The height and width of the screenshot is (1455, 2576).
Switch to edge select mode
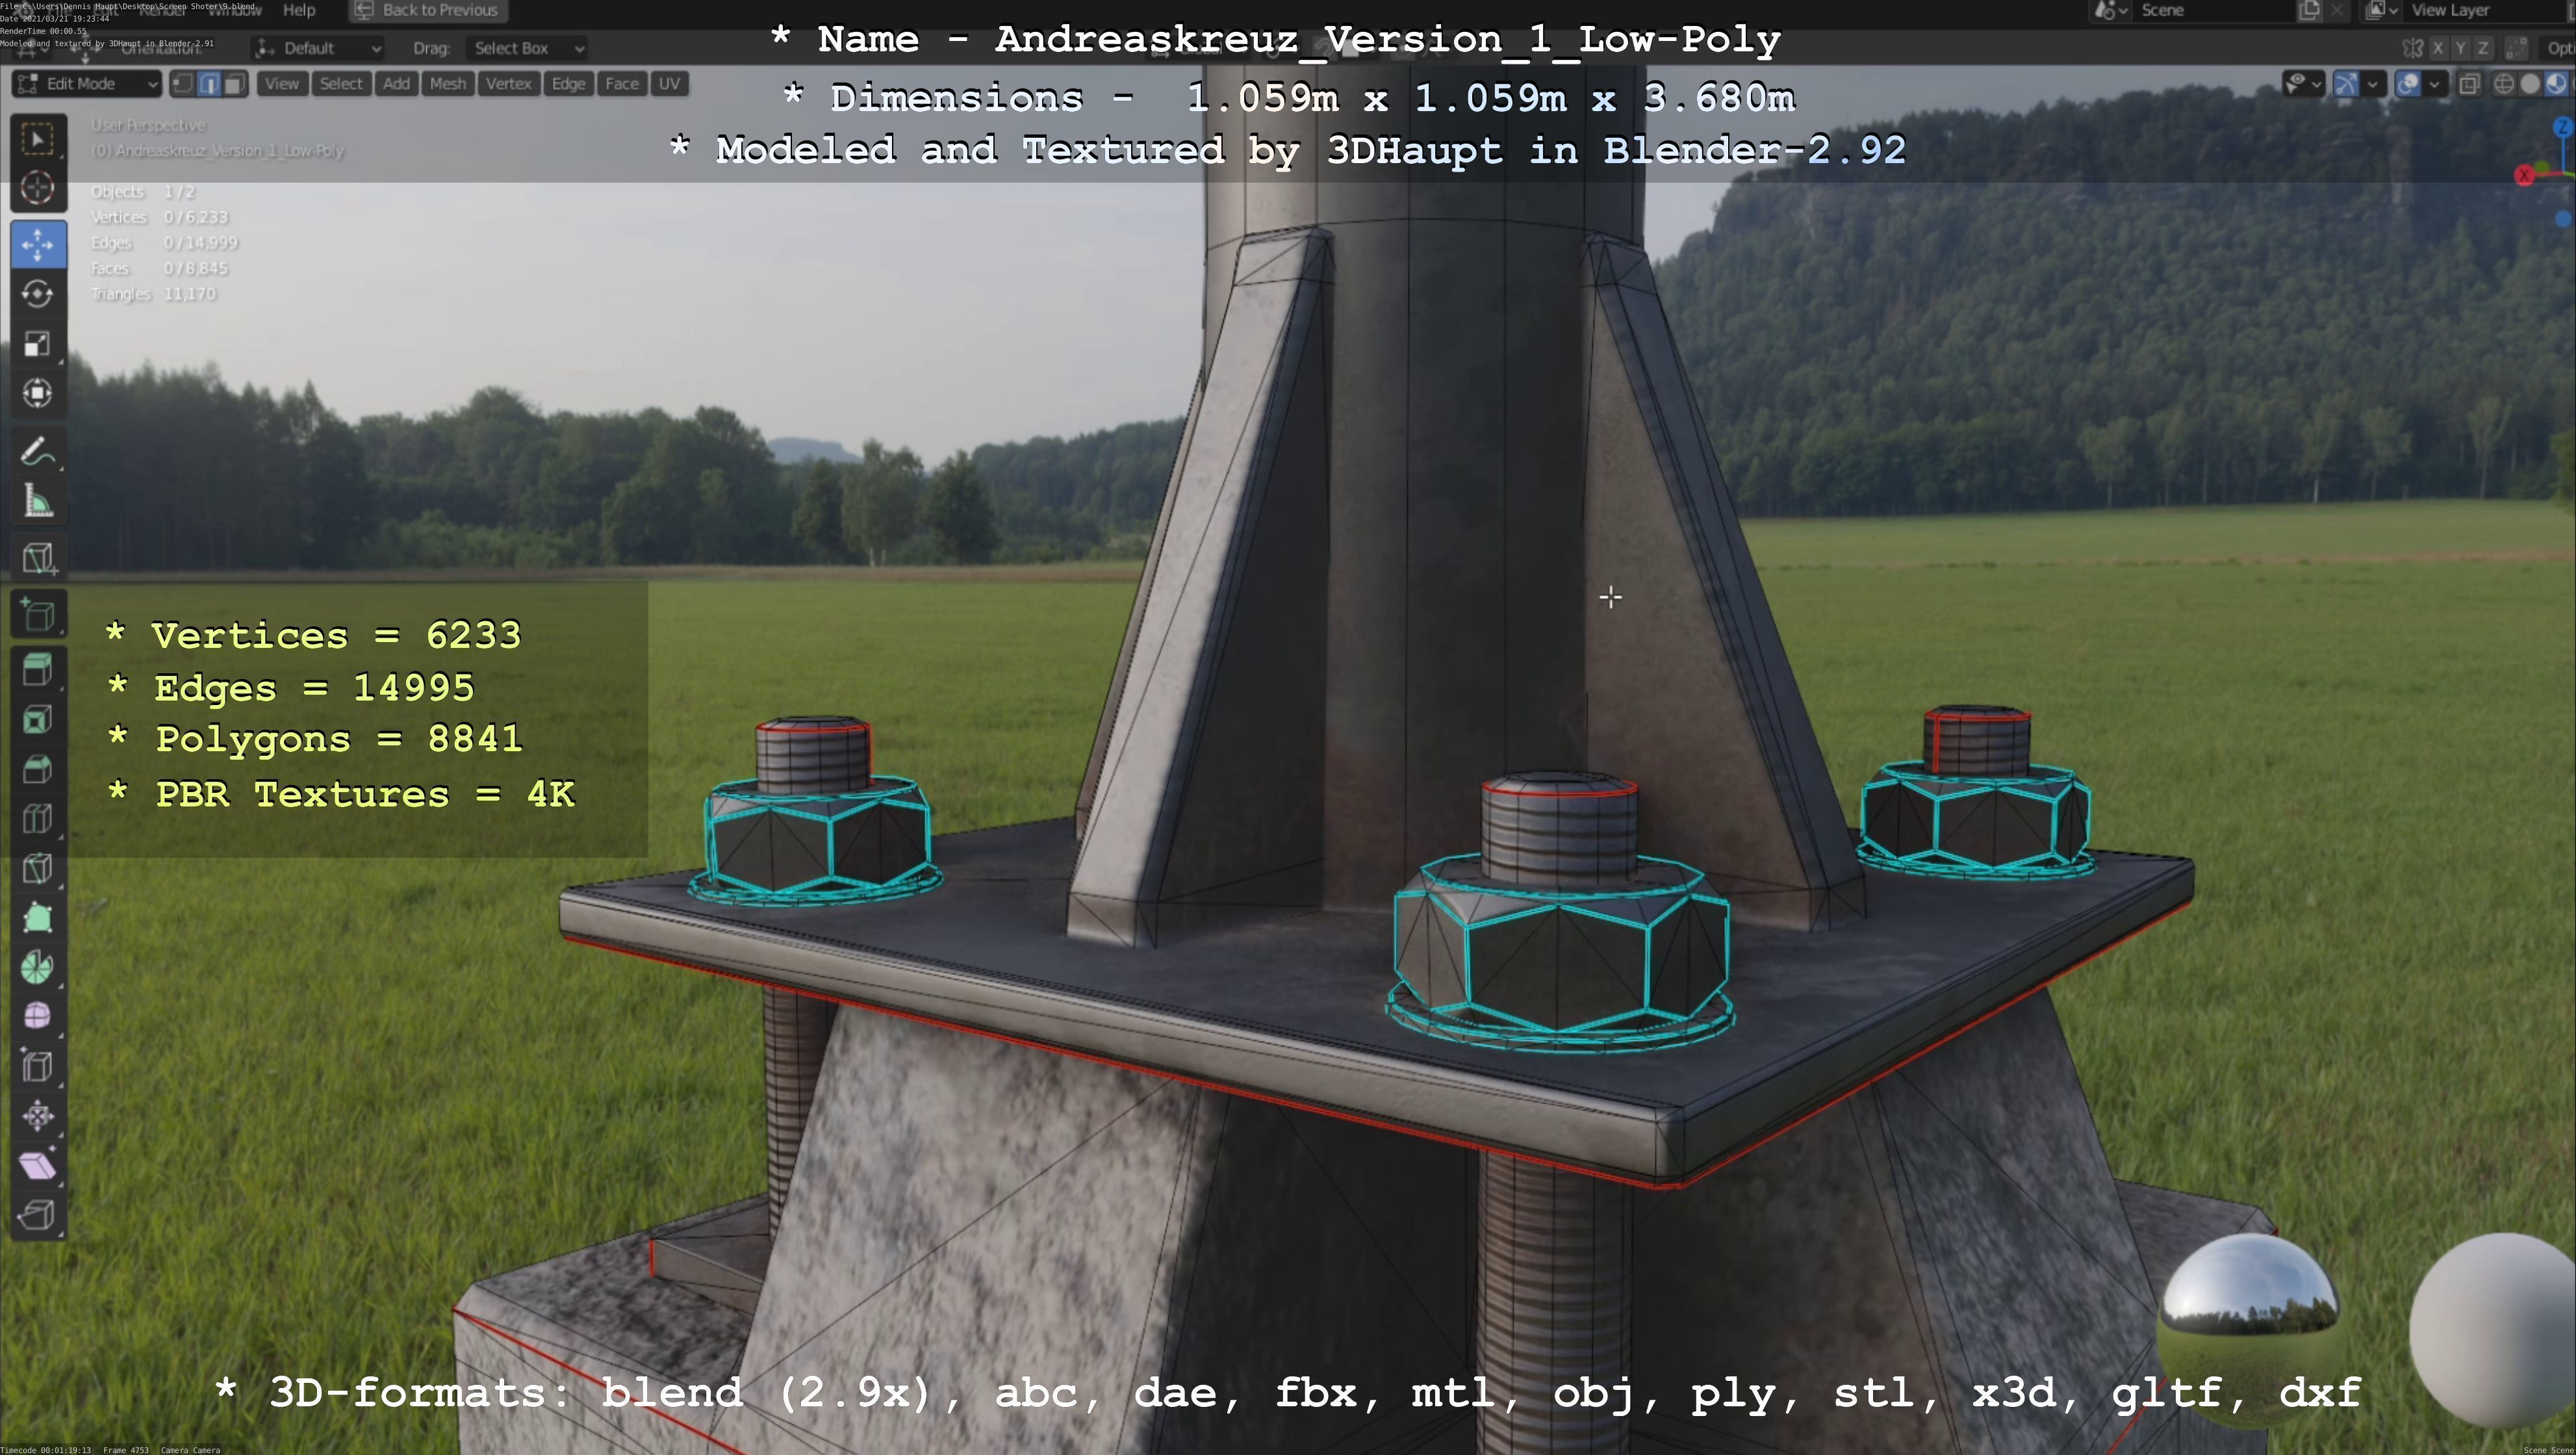coord(209,84)
